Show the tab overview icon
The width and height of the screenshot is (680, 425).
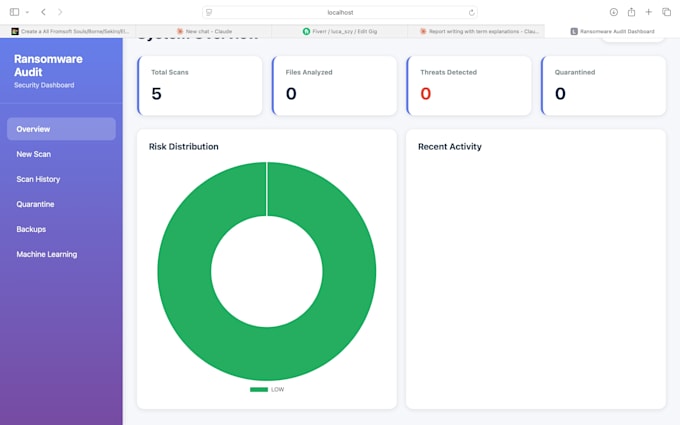(x=666, y=12)
